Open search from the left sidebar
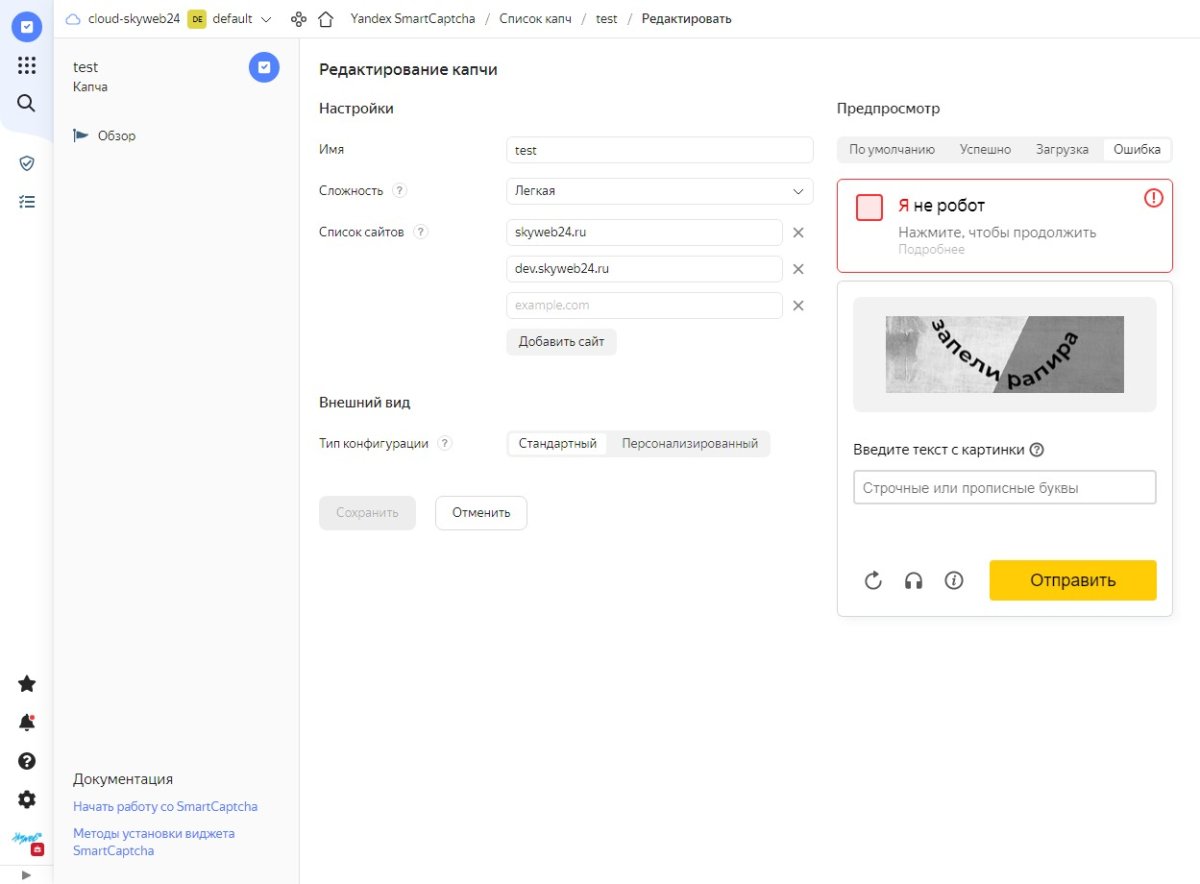Image resolution: width=1200 pixels, height=884 pixels. click(26, 102)
